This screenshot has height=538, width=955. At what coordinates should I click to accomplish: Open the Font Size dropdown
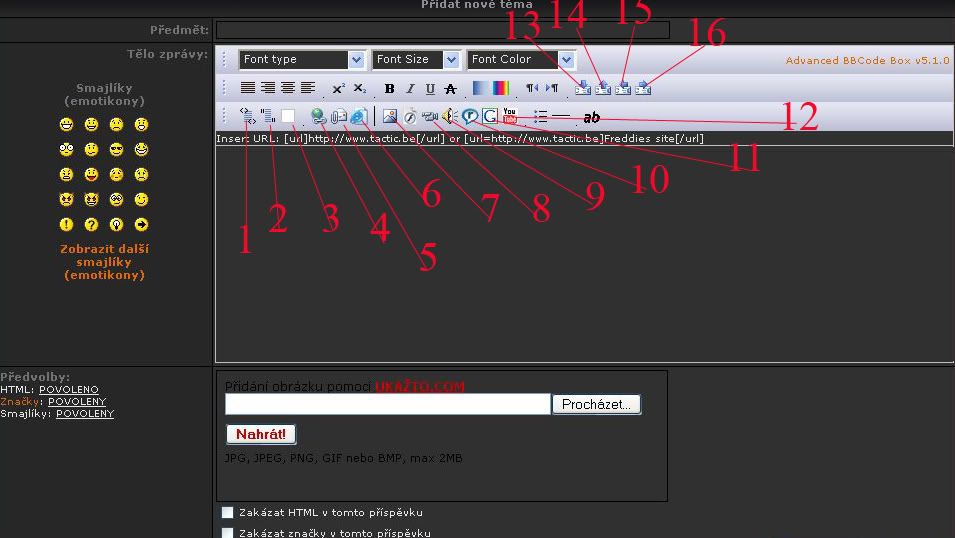click(415, 59)
